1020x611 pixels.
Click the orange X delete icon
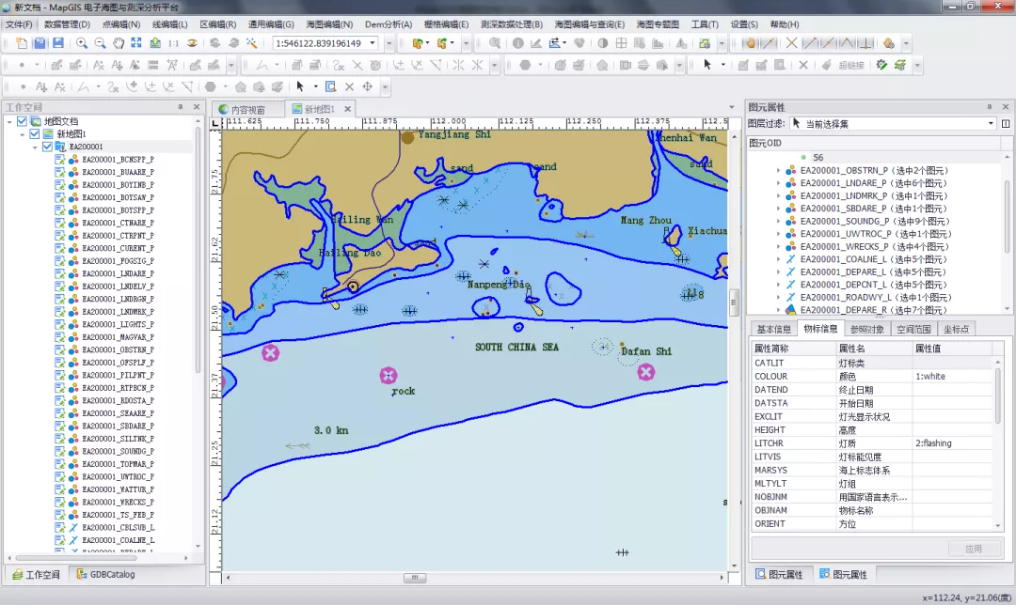[792, 44]
